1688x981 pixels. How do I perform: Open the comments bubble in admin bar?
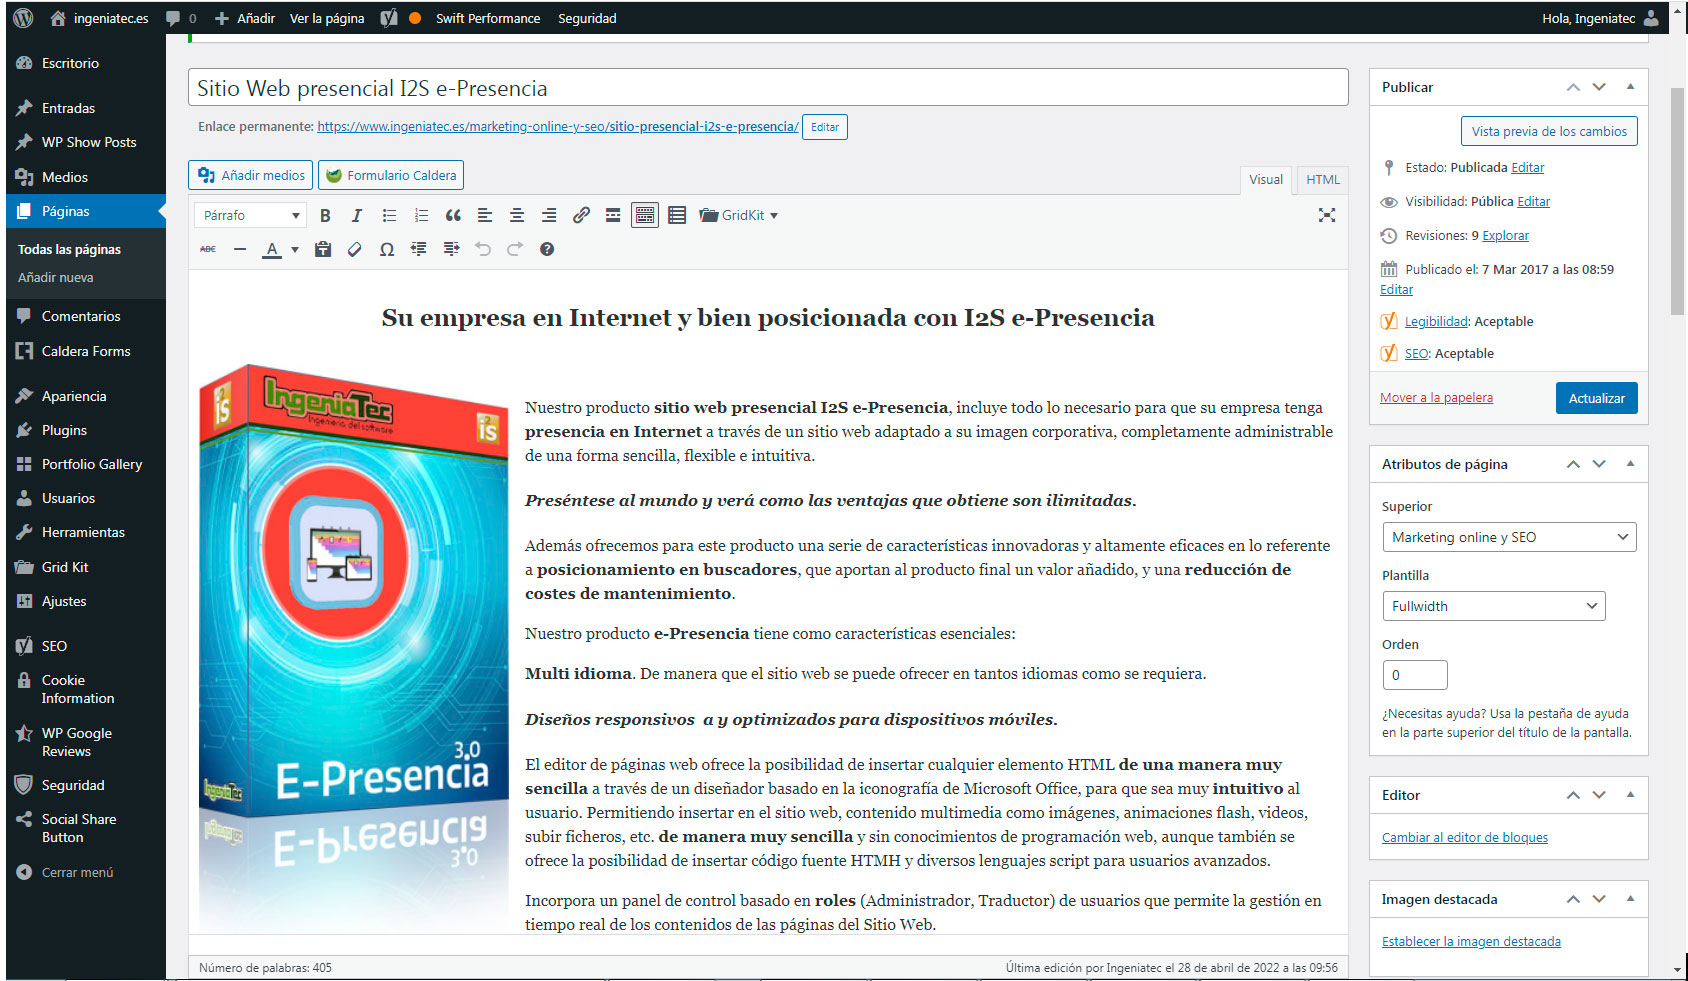pos(181,18)
